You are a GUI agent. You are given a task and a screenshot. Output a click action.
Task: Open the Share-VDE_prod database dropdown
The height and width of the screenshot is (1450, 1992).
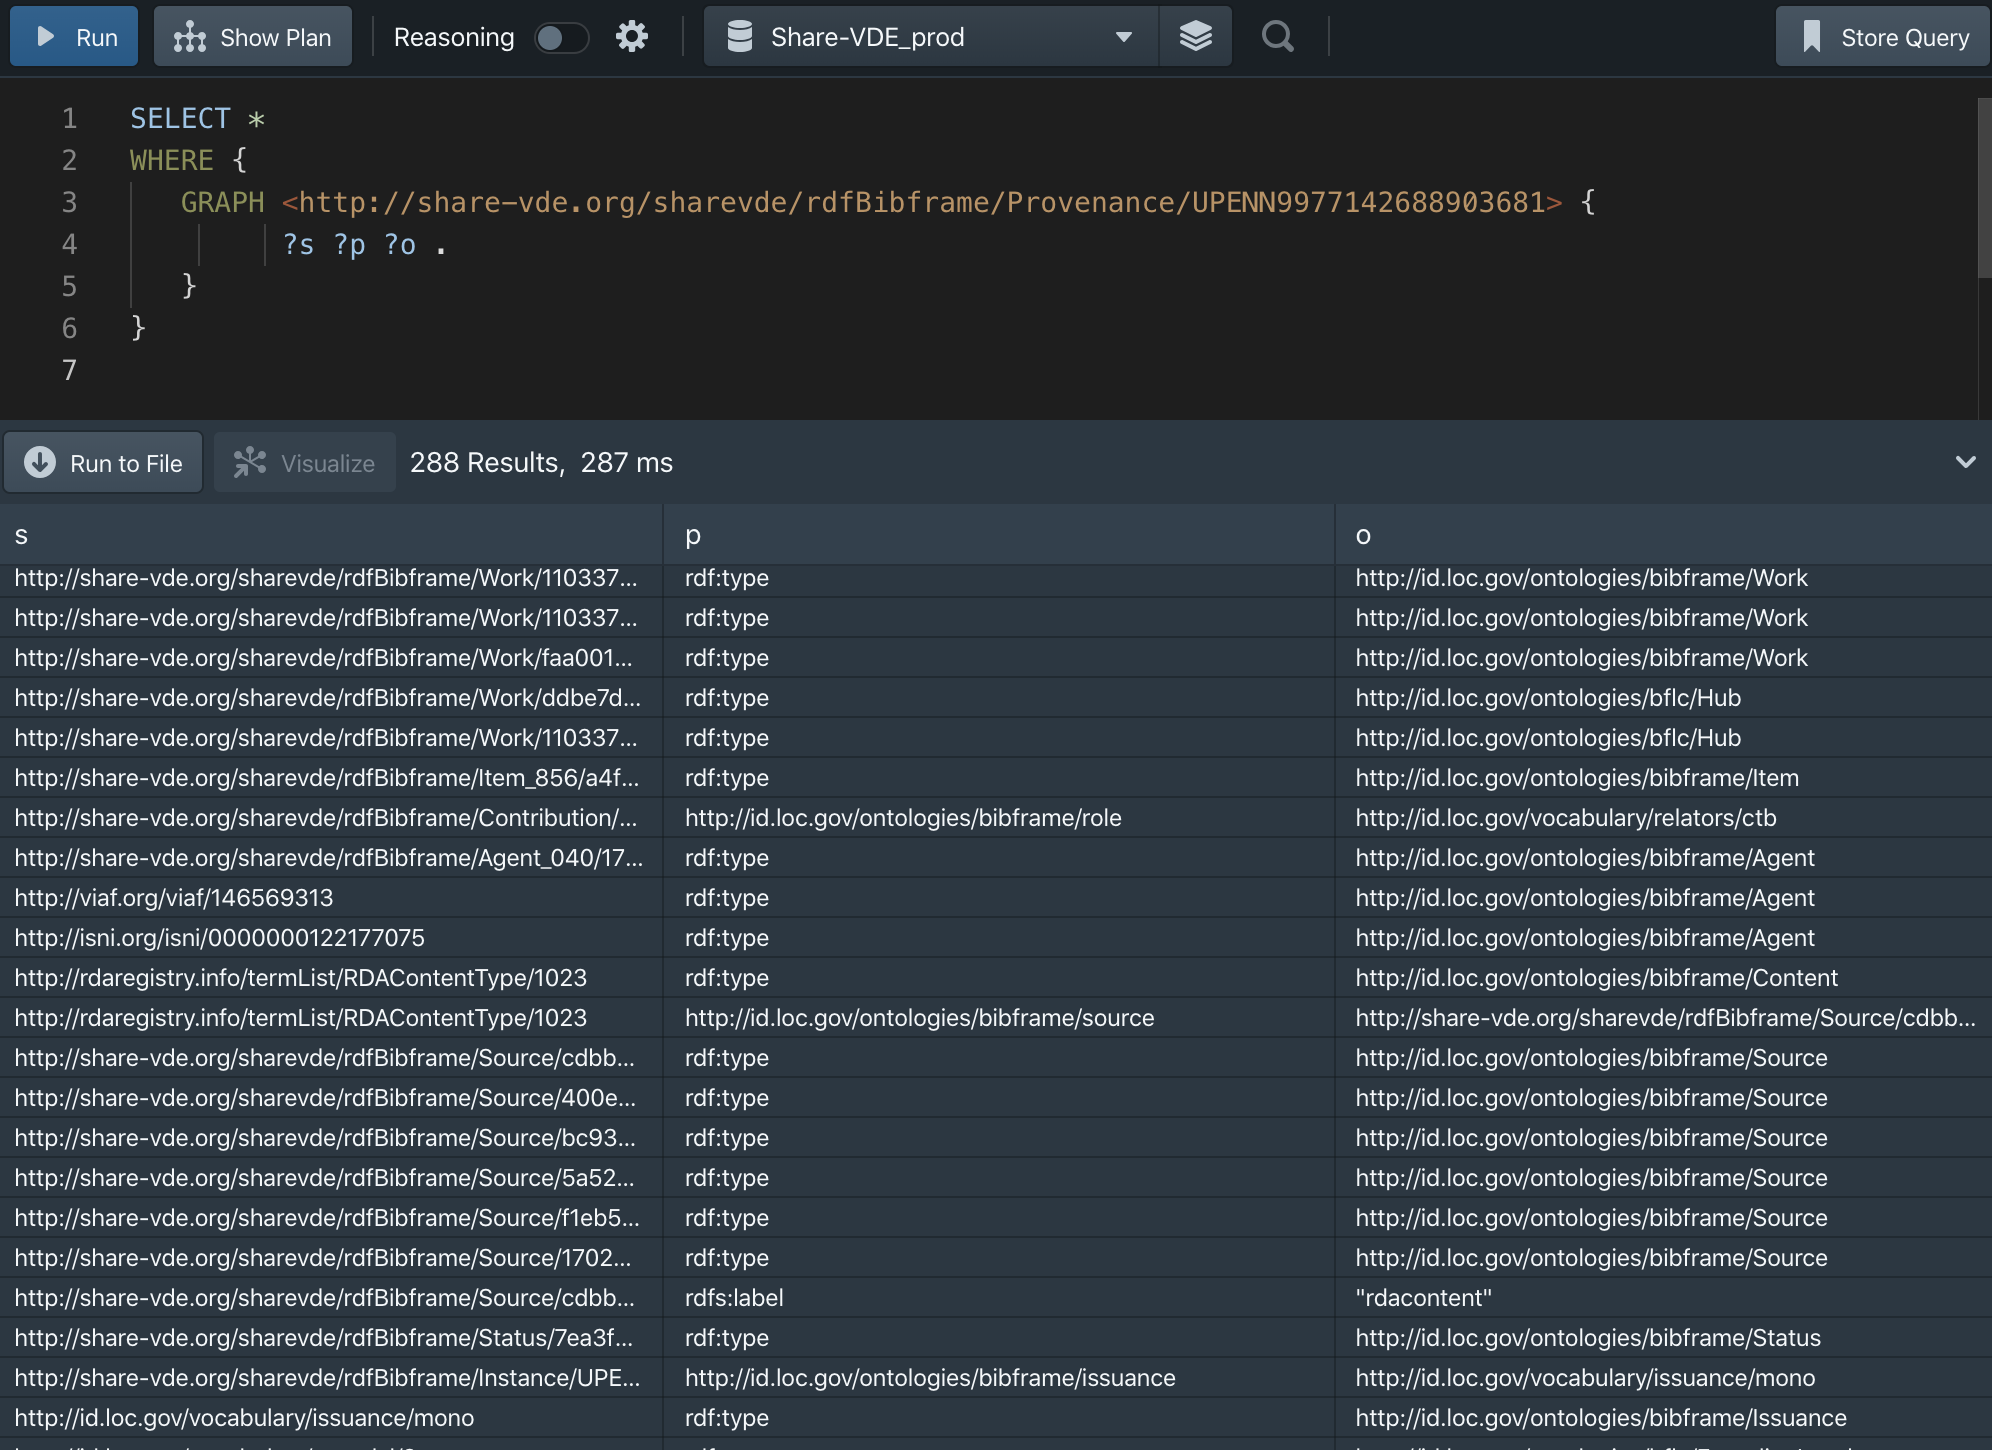tap(928, 36)
